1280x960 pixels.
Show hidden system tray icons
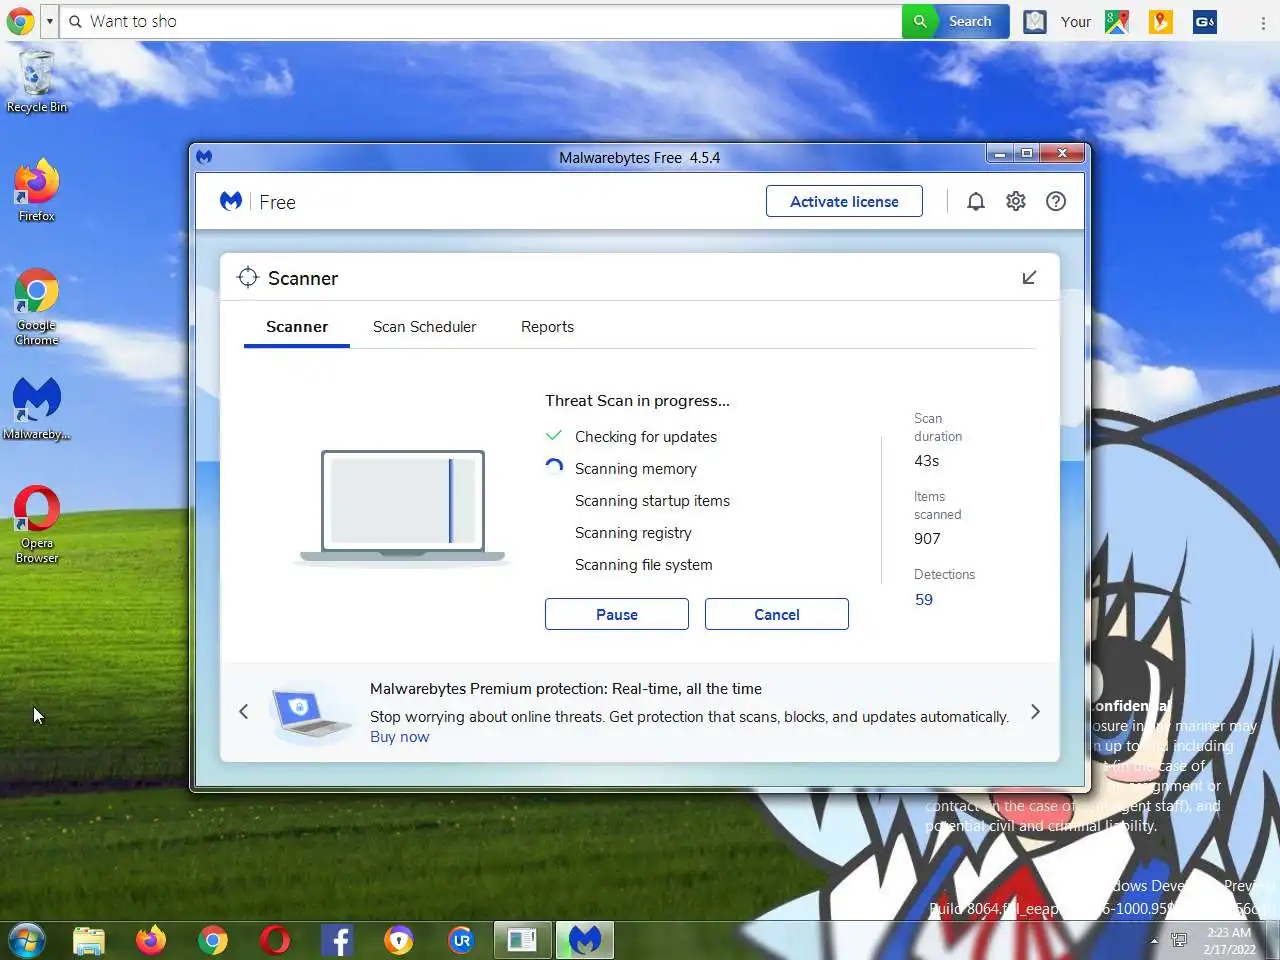point(1154,941)
